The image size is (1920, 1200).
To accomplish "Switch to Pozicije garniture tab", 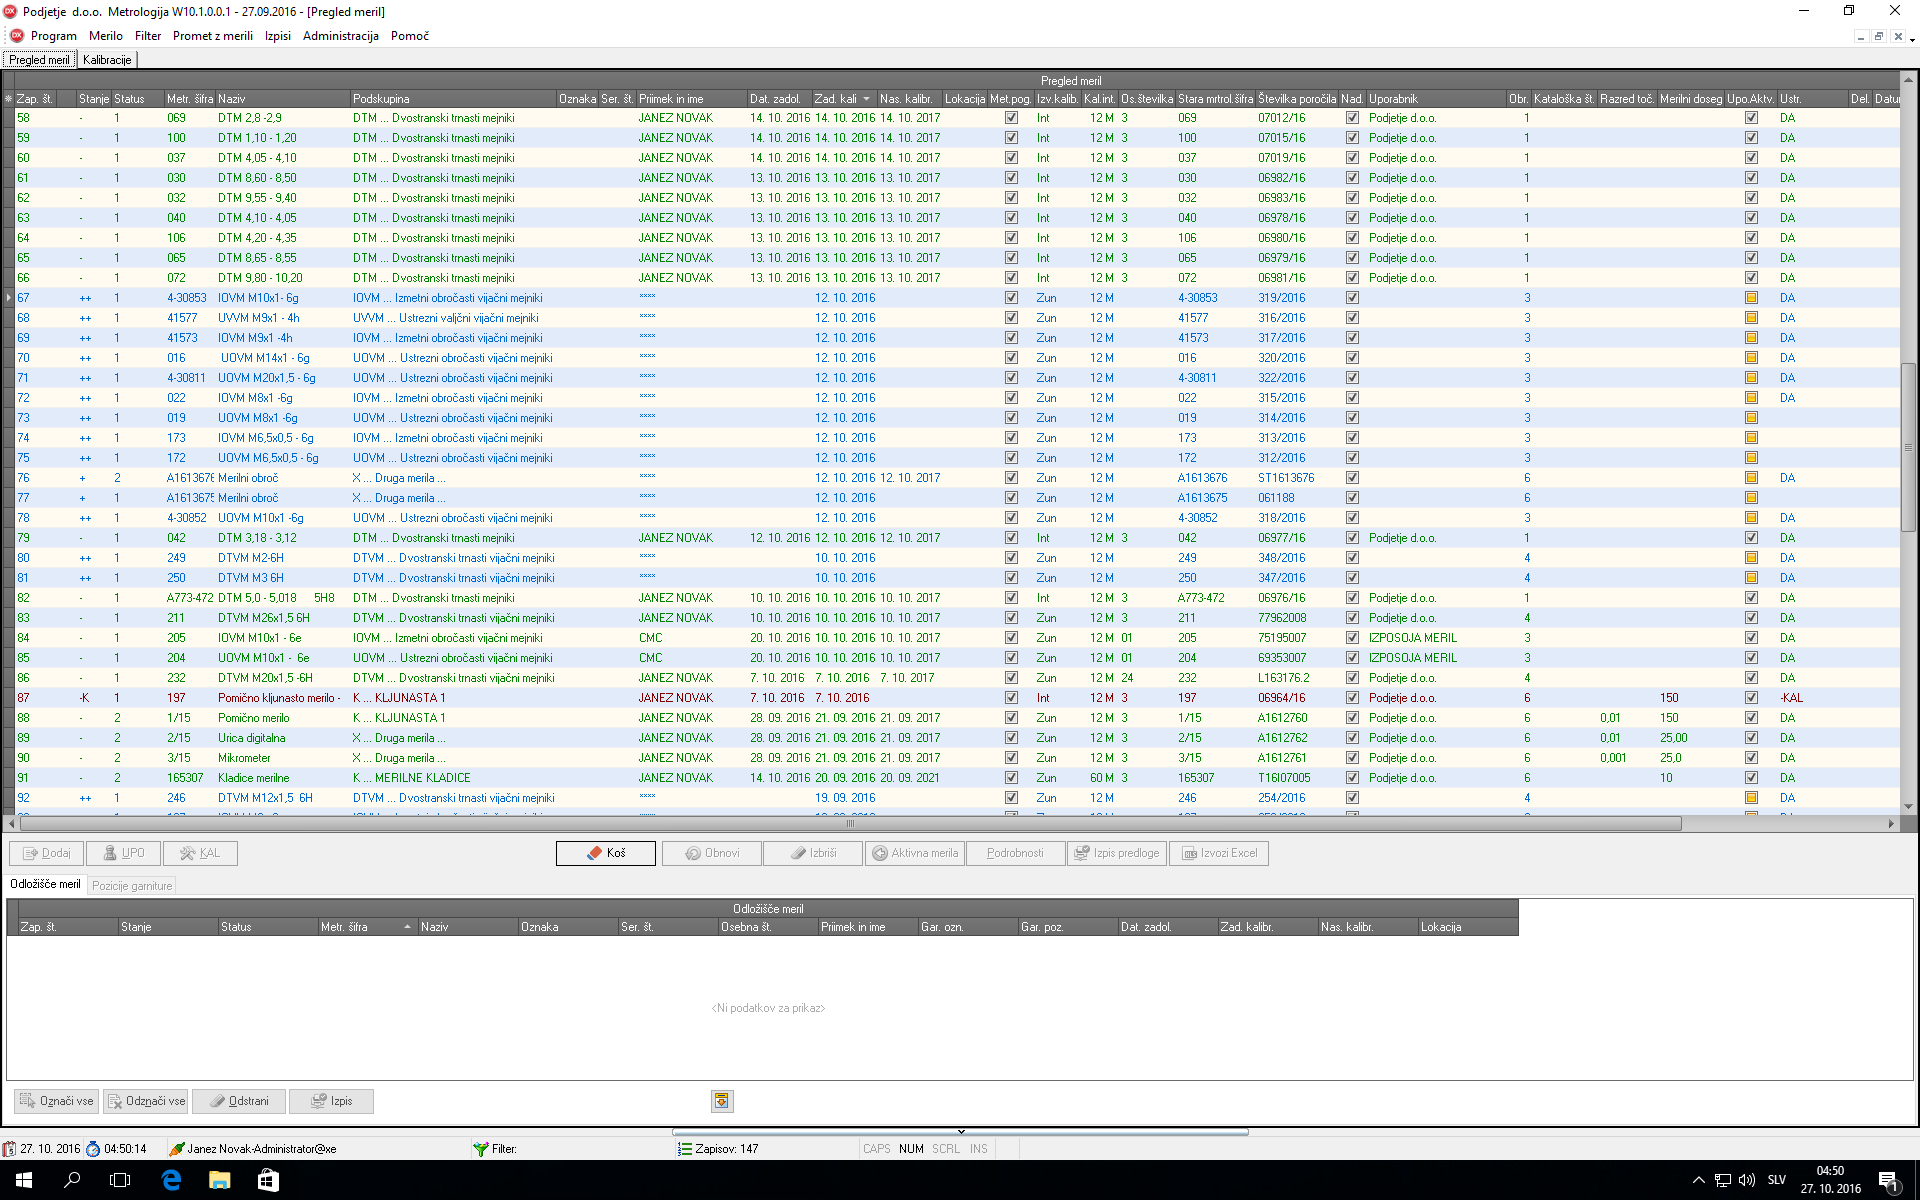I will point(132,885).
